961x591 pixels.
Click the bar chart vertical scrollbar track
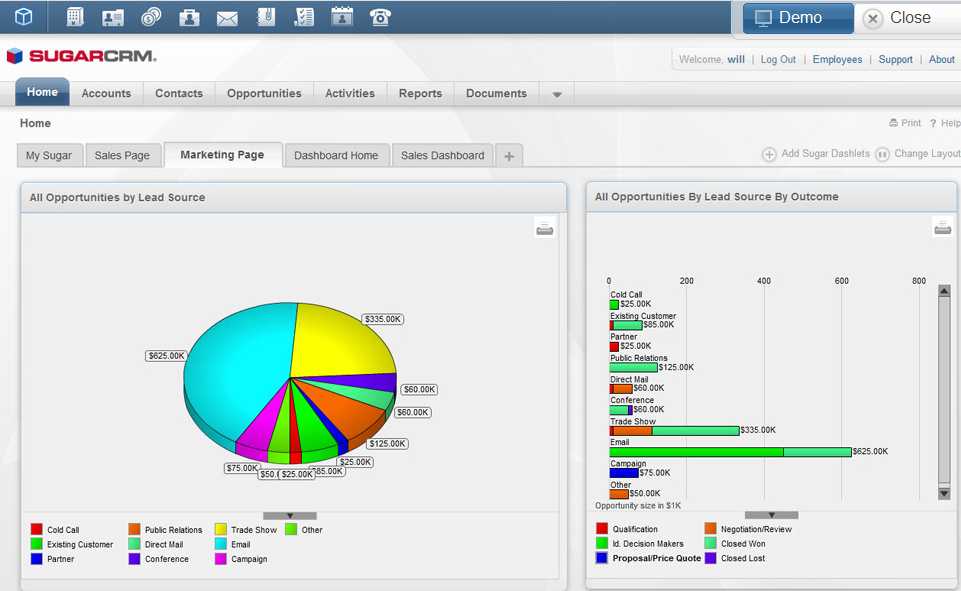point(944,390)
